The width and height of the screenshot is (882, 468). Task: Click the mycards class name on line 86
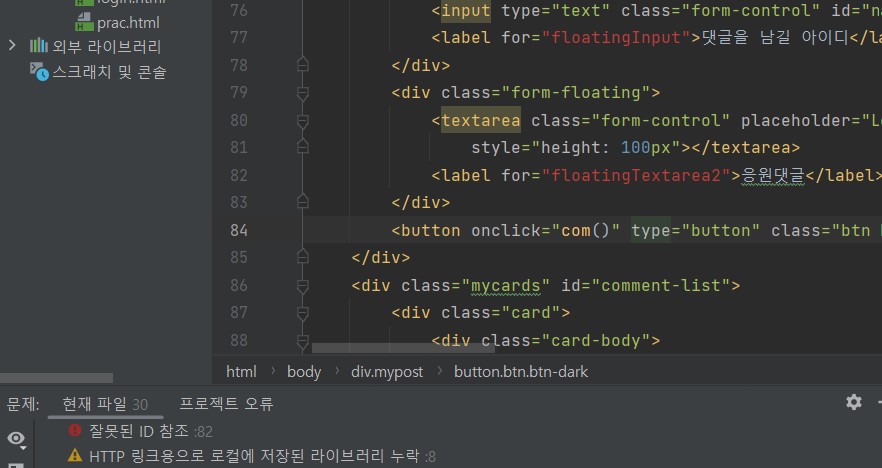(505, 286)
